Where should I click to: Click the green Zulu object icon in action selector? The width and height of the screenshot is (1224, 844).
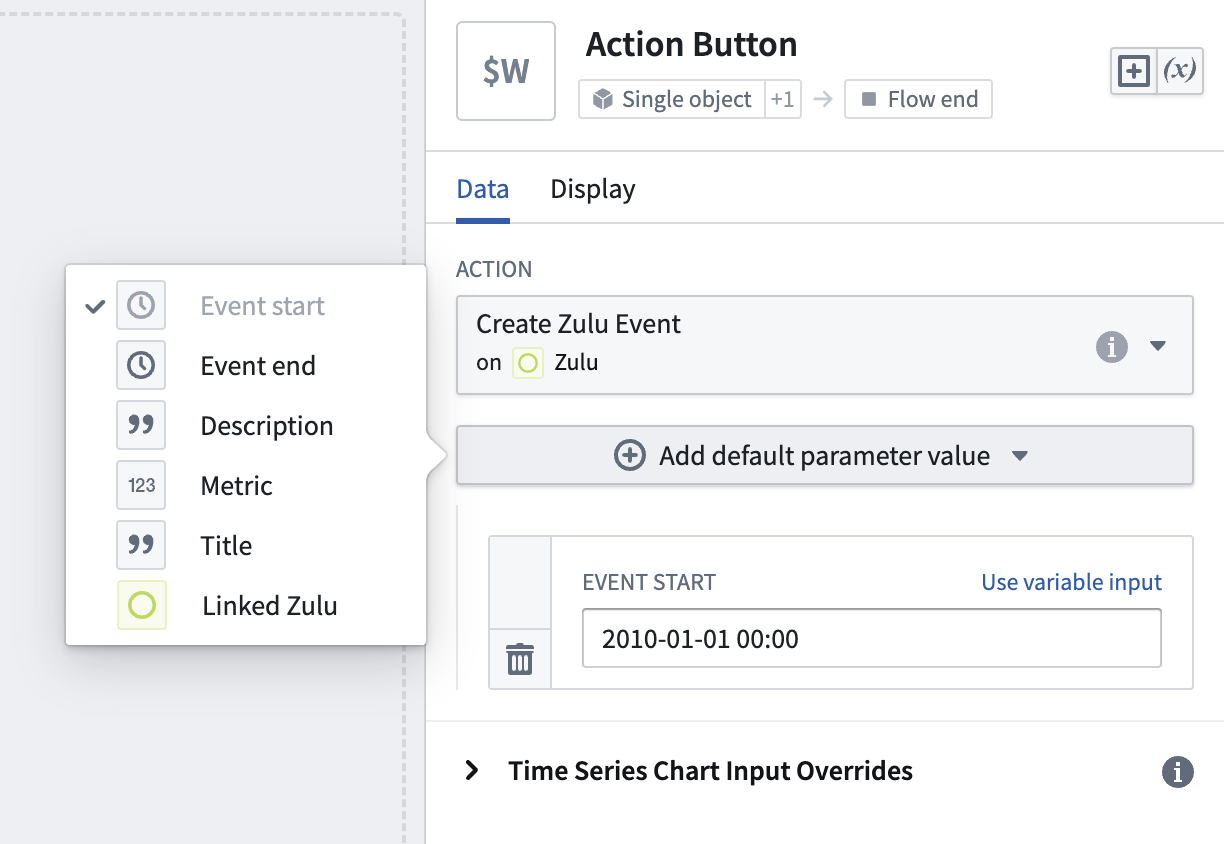(527, 363)
